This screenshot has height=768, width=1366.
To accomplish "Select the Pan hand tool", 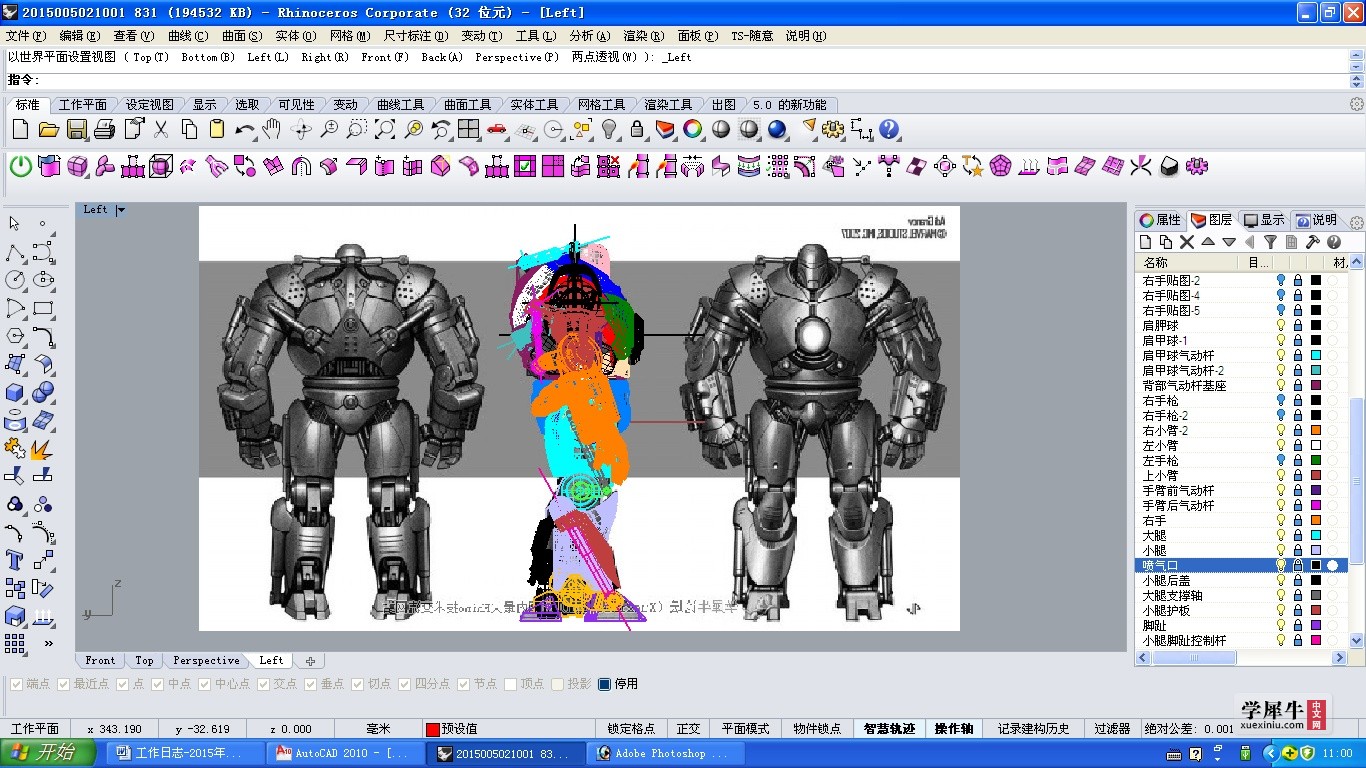I will pyautogui.click(x=272, y=129).
